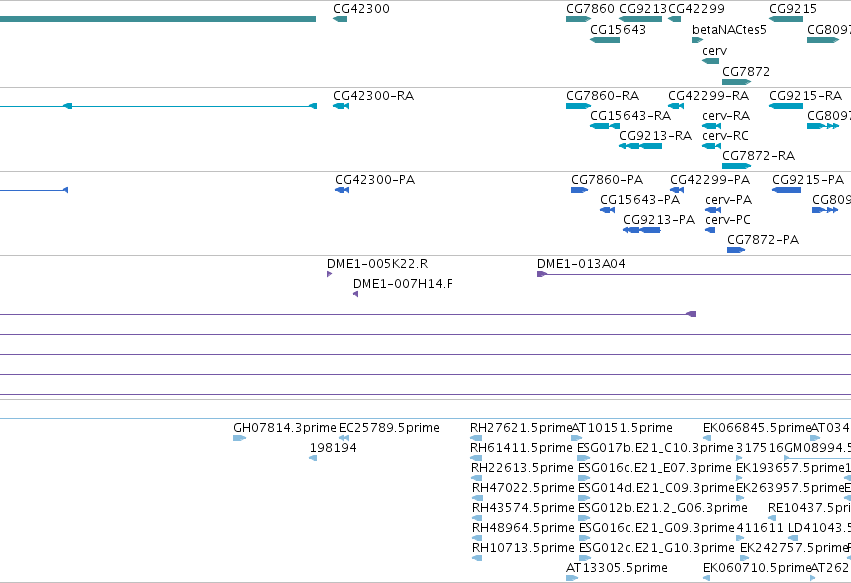Image resolution: width=851 pixels, height=583 pixels.
Task: Open transcript label cerv-RA
Action: (x=726, y=116)
